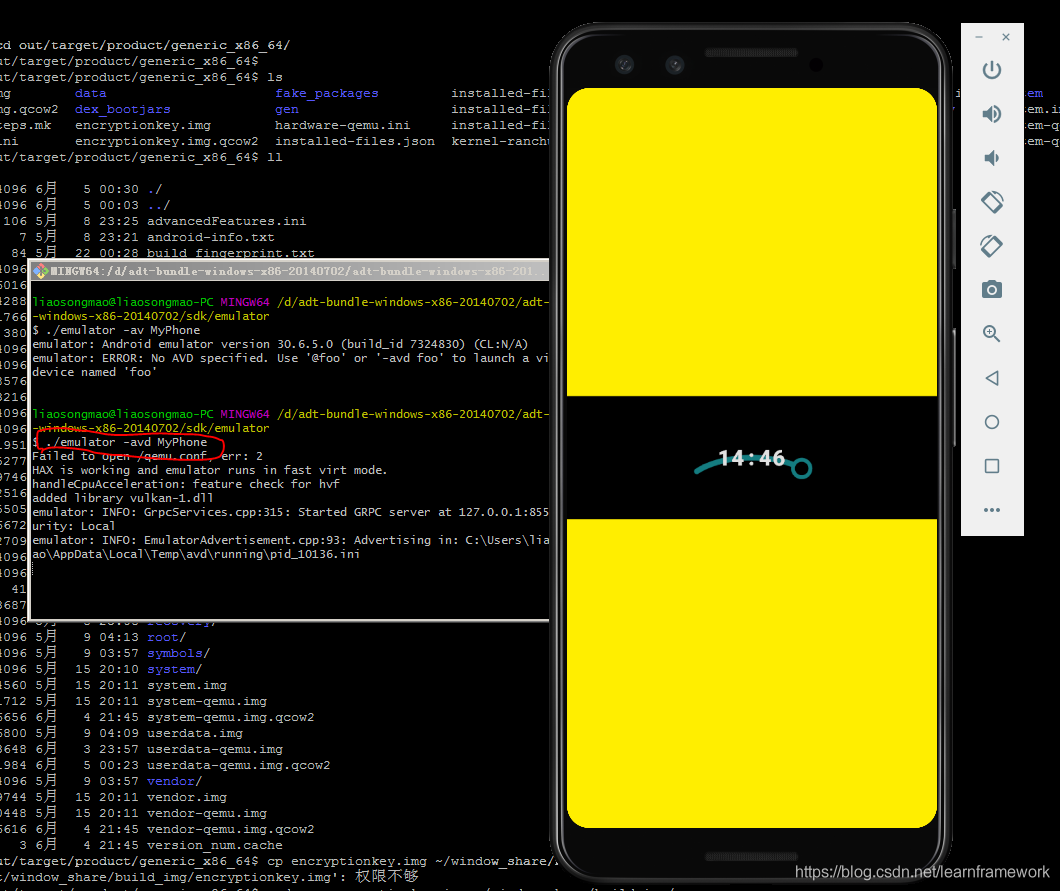The image size is (1060, 891).
Task: Click the MINGW64 window title bar icon
Action: click(x=41, y=271)
